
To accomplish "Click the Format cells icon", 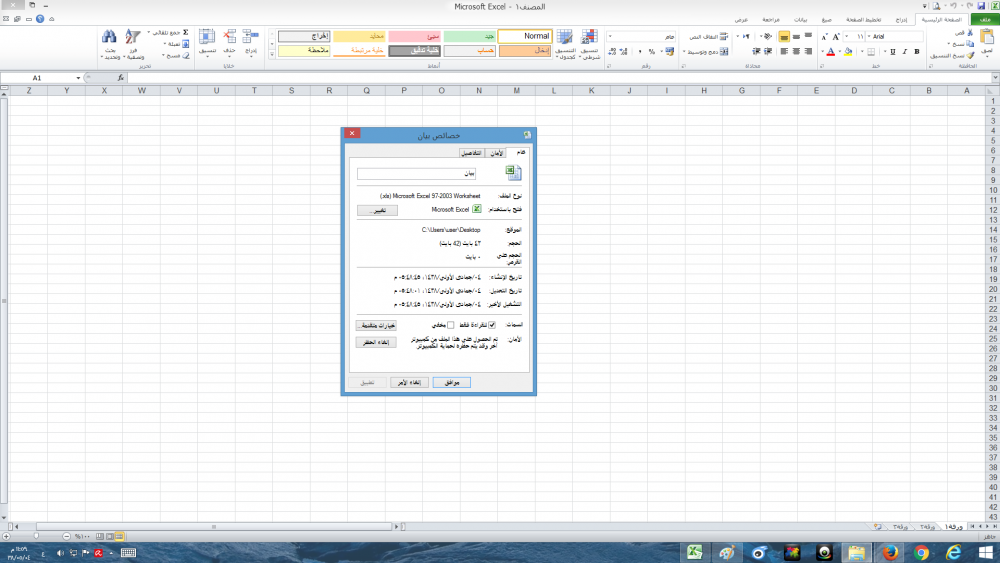I will [x=207, y=36].
